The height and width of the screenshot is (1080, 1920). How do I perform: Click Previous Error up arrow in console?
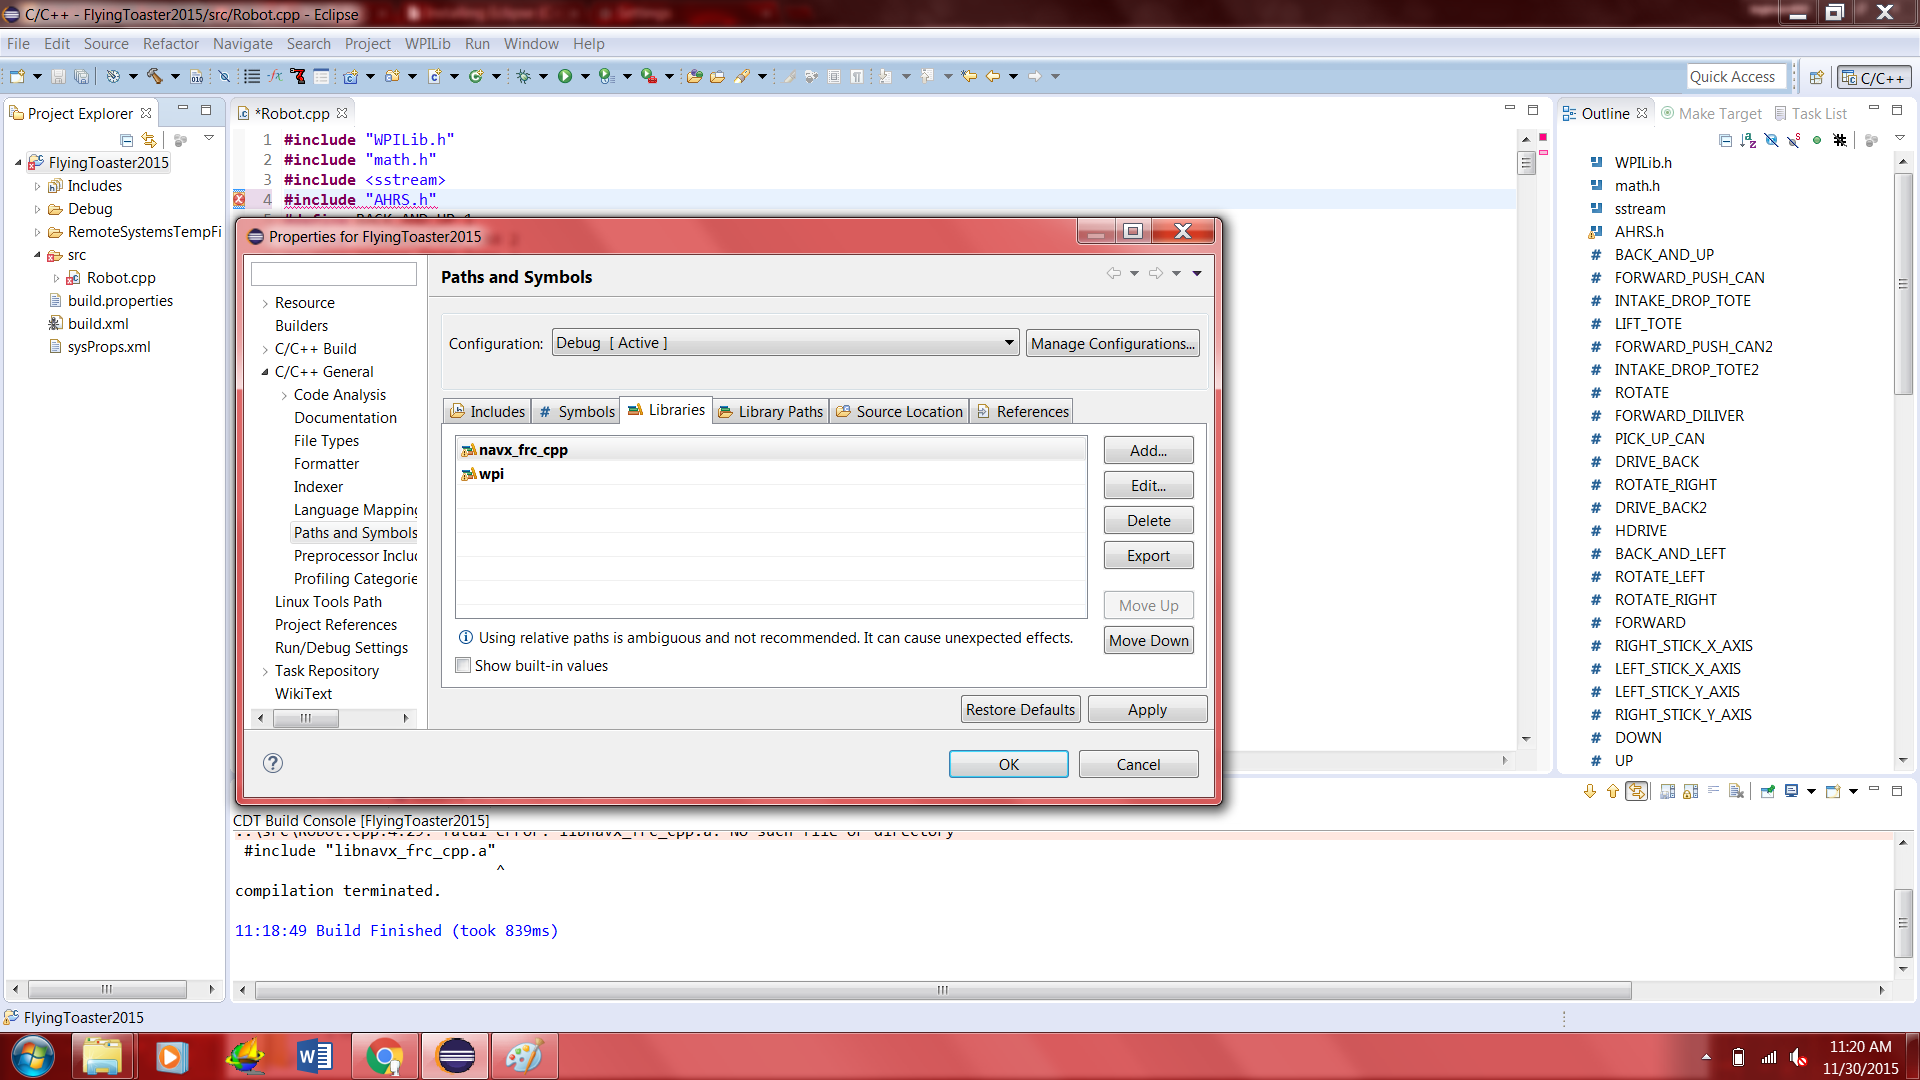point(1612,791)
